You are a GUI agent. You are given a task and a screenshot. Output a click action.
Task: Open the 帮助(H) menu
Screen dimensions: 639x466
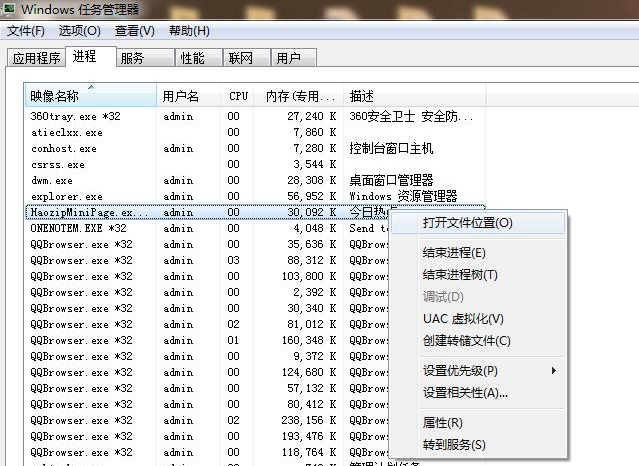point(190,31)
